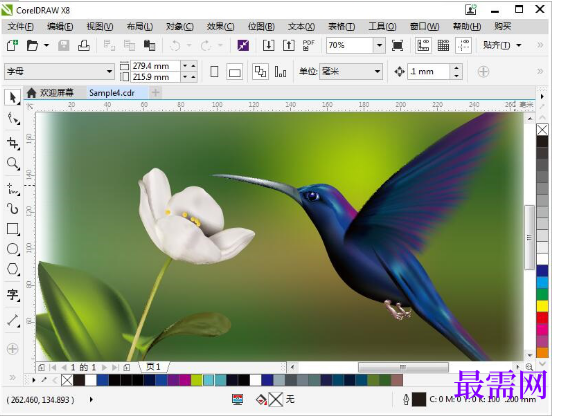Toggle Show Grid button
566x416 pixels.
coord(443,45)
